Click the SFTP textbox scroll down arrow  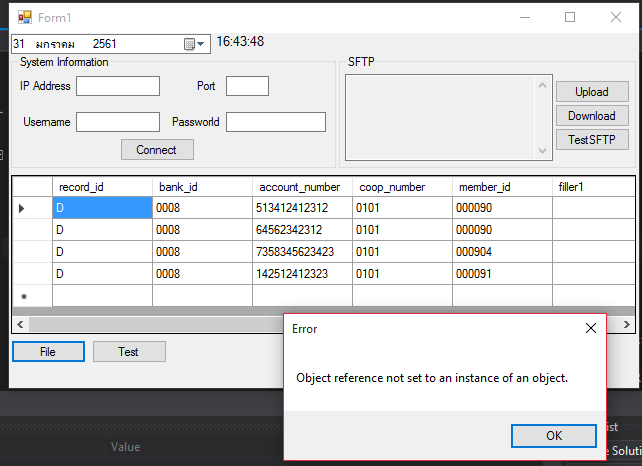(x=543, y=151)
